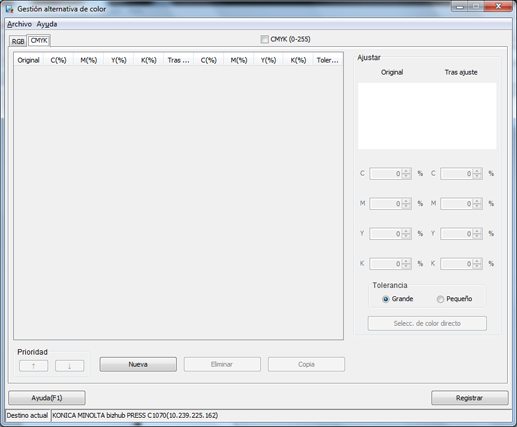
Task: Adjust Tras ajuste K spinner arrows
Action: coord(477,264)
